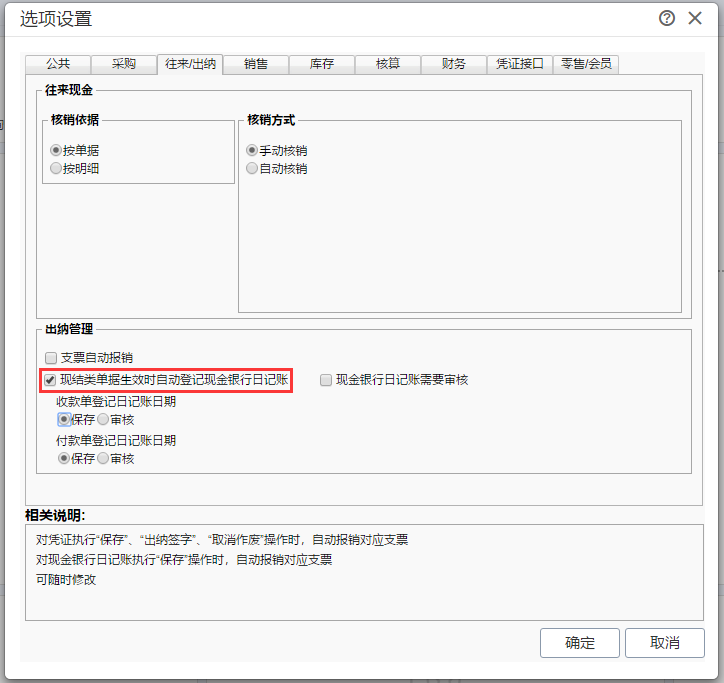Viewport: 724px width, 683px height.
Task: Click the 付款单登记日记账日期 label
Action: point(116,440)
